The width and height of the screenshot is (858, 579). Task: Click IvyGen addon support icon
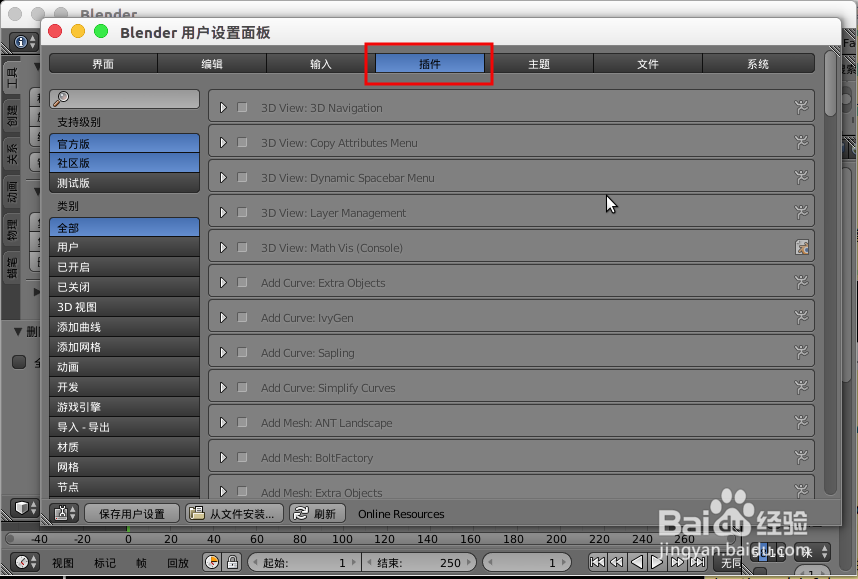801,317
